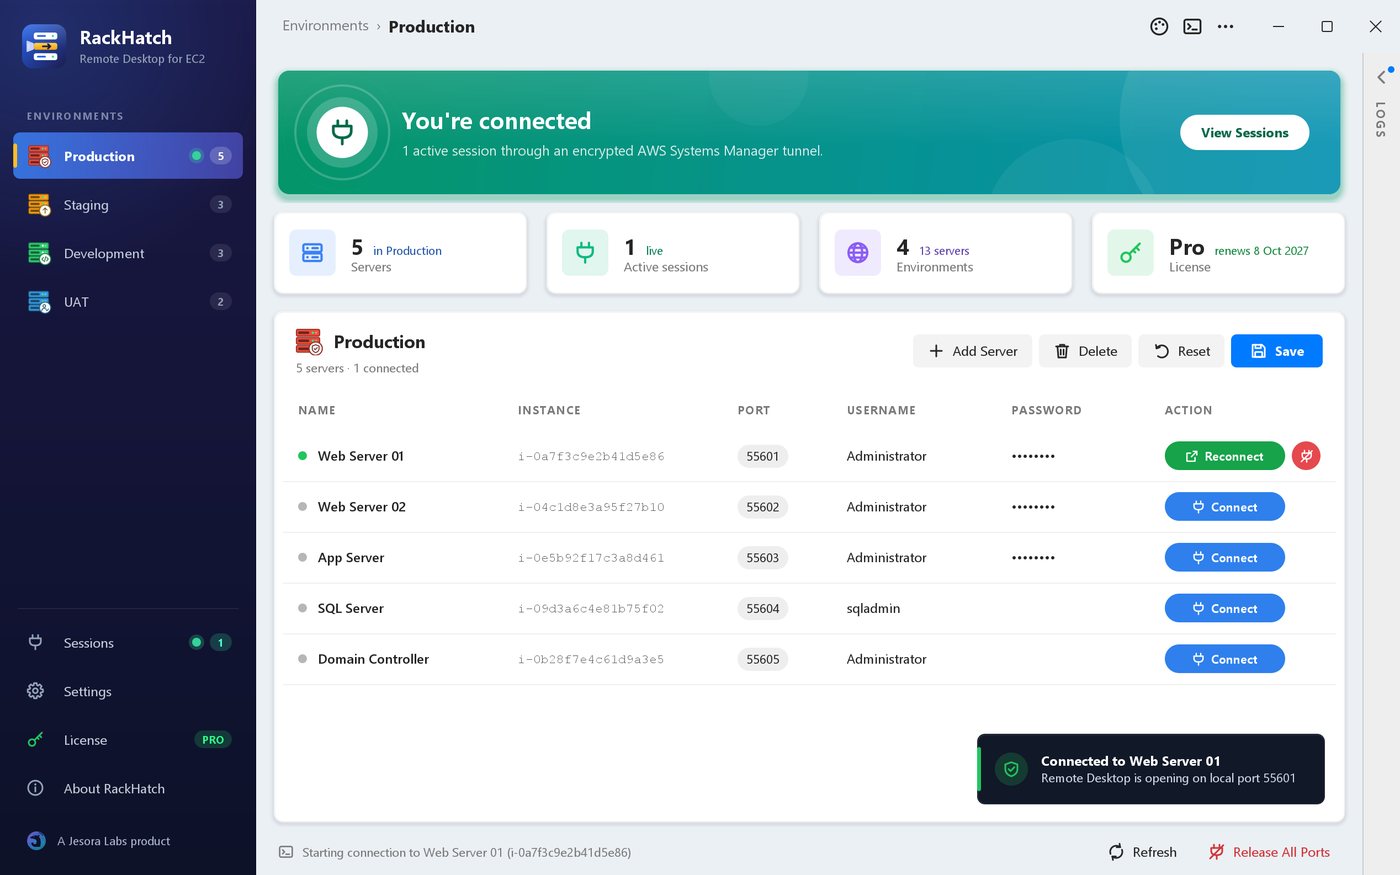Click the Environments globe icon

[x=858, y=253]
